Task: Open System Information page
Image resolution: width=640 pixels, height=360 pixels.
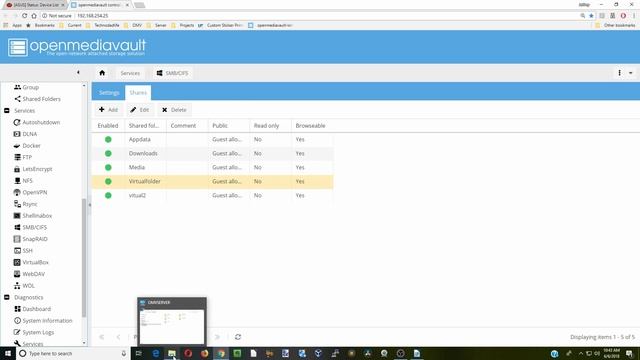Action: click(x=43, y=321)
